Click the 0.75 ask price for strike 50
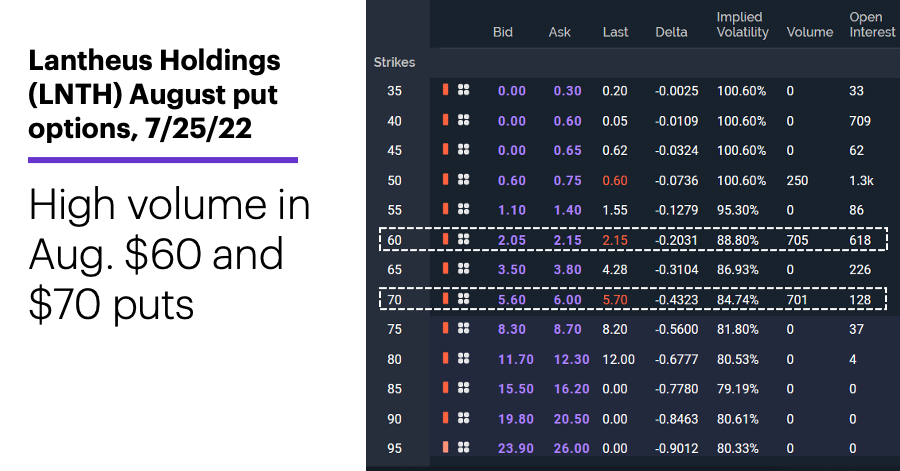Image resolution: width=900 pixels, height=471 pixels. tap(567, 180)
